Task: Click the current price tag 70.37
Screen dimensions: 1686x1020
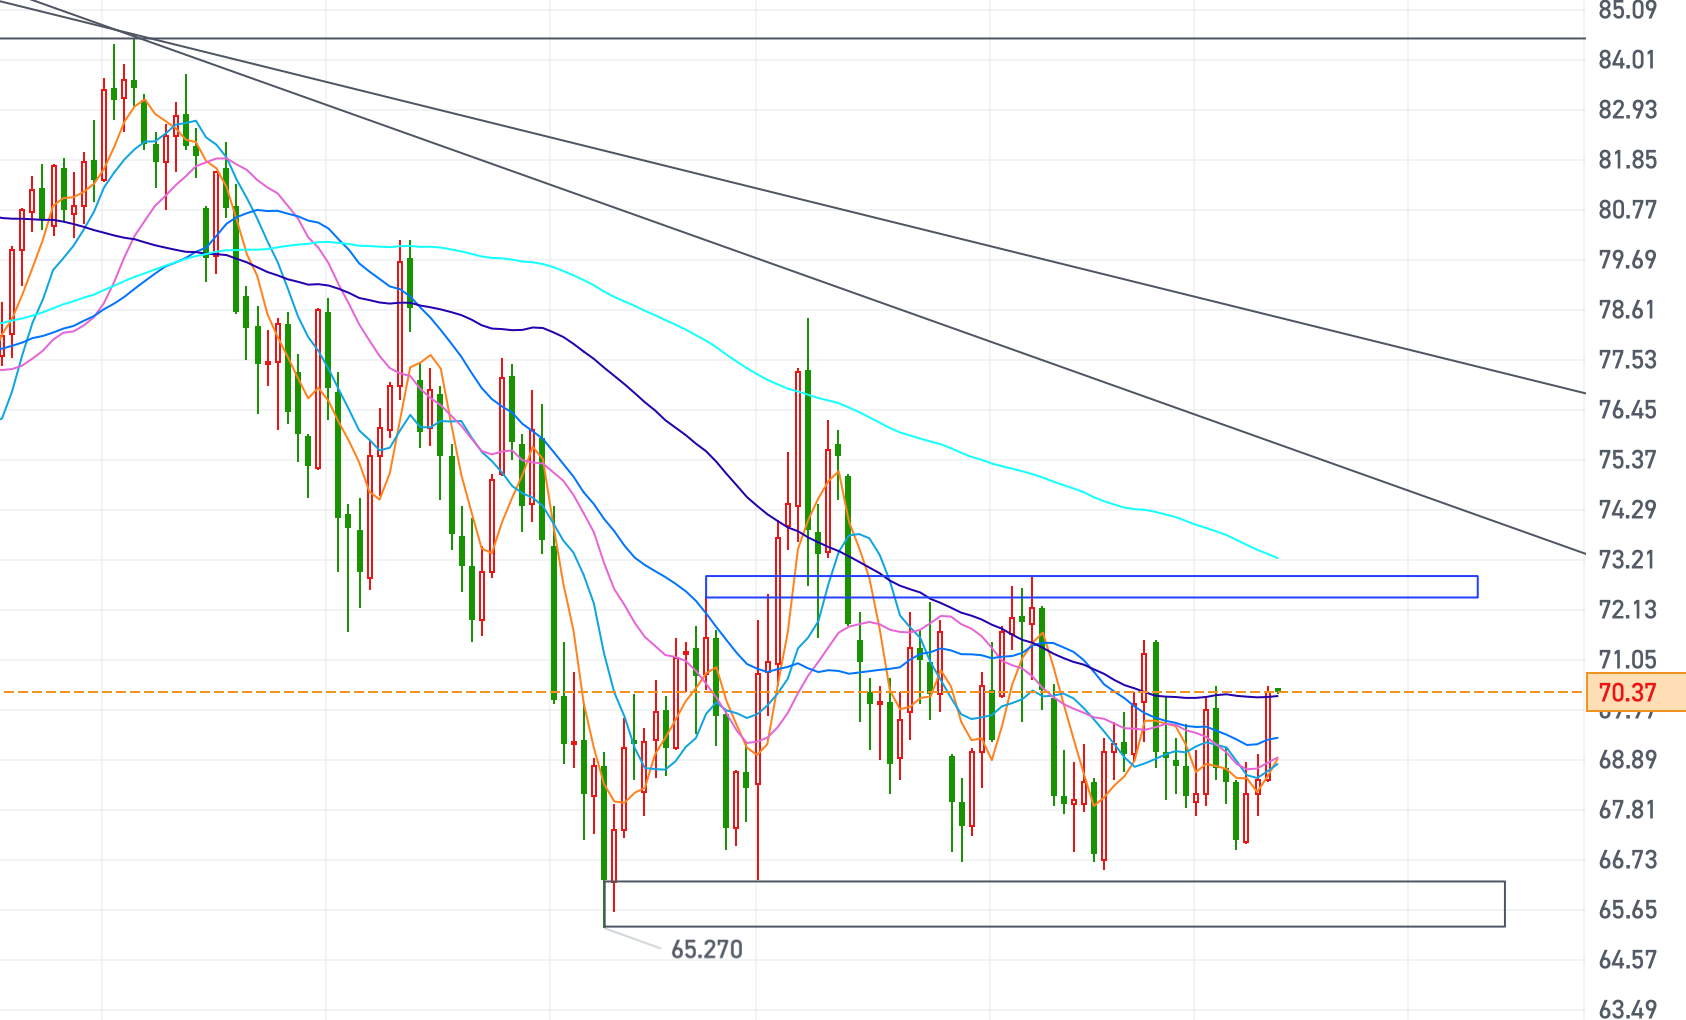Action: [1636, 692]
